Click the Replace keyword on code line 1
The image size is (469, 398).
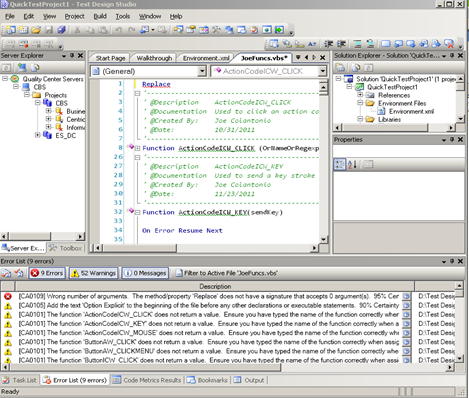[x=156, y=84]
